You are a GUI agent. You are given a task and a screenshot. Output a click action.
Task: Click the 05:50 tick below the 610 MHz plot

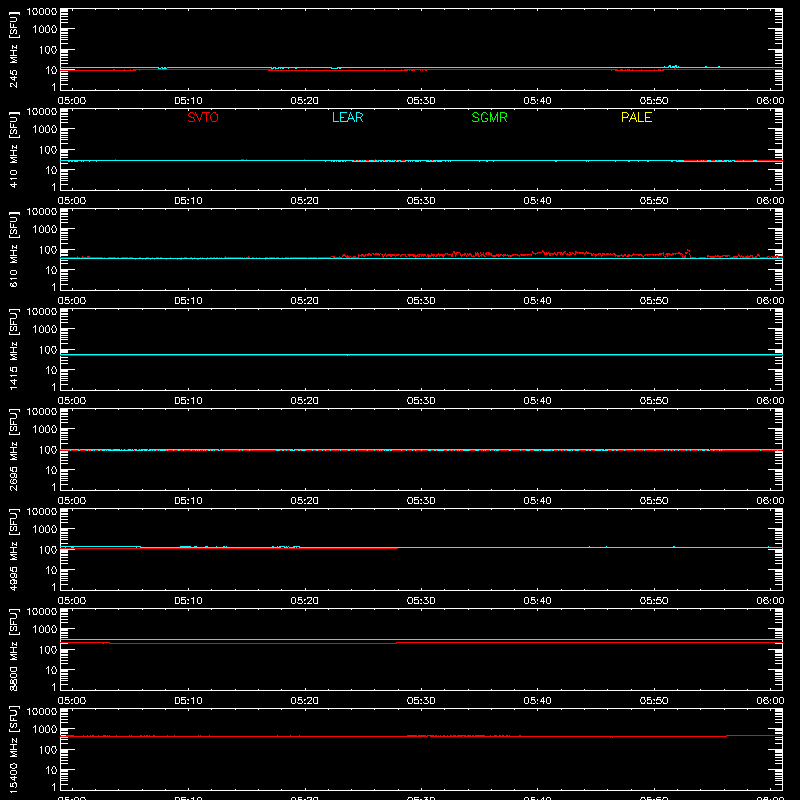[654, 301]
